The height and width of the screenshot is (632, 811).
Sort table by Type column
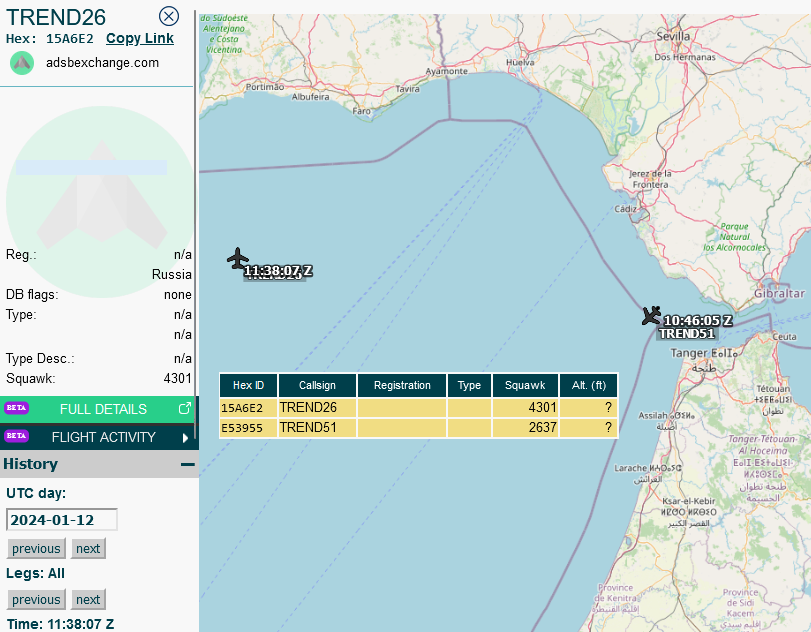tap(469, 385)
